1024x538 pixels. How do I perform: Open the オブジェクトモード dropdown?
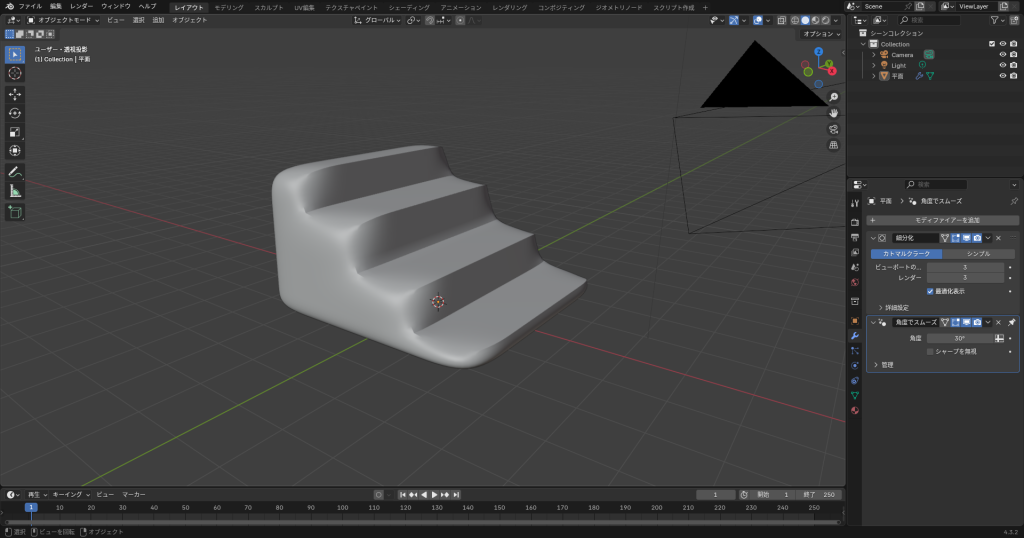click(63, 20)
